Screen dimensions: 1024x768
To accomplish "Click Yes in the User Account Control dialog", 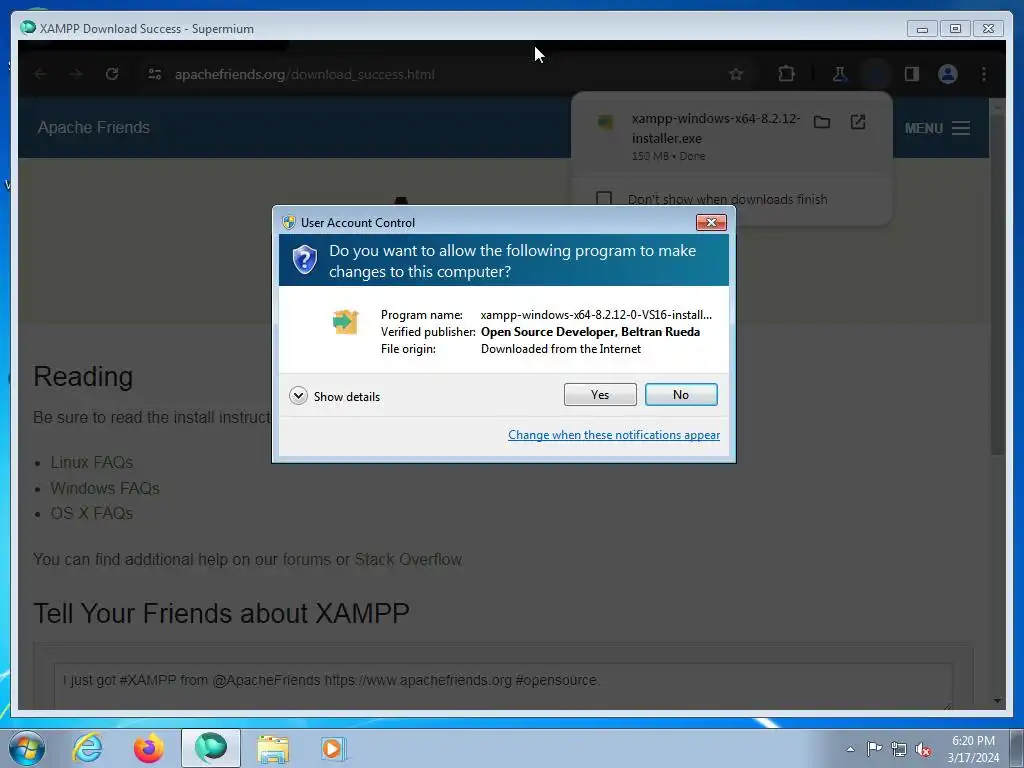I will [600, 394].
